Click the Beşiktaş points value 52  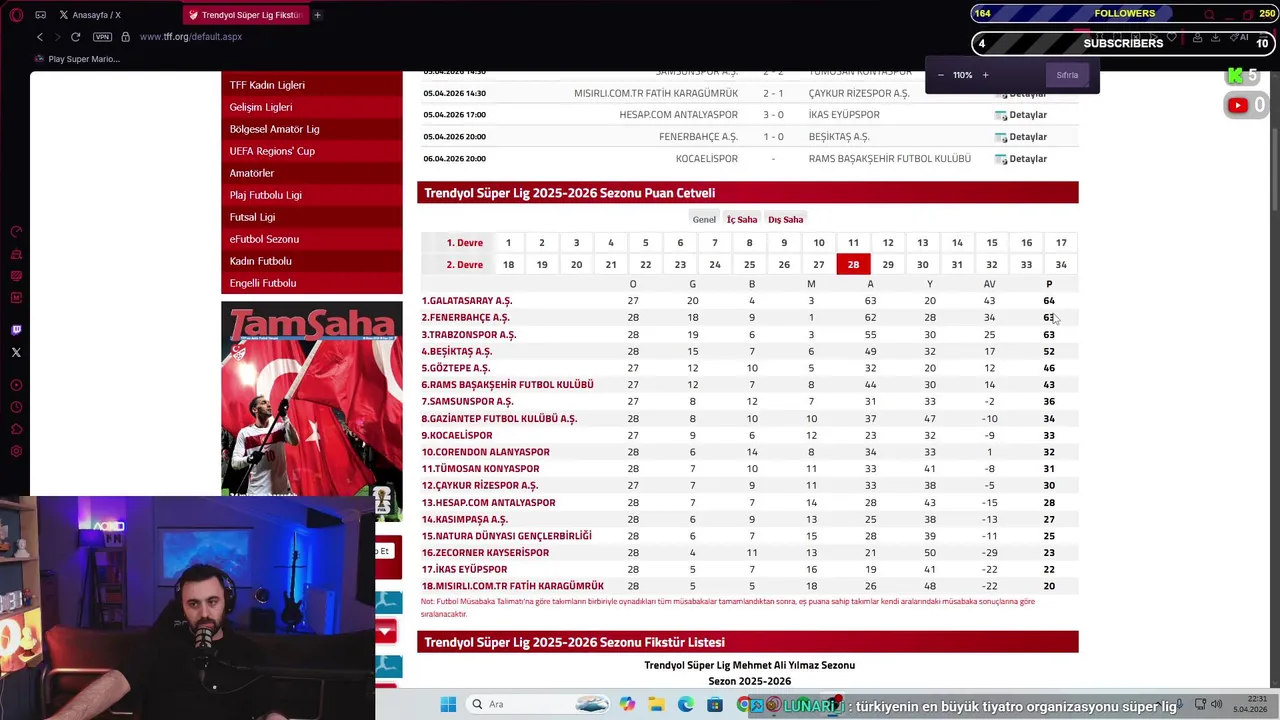1049,351
